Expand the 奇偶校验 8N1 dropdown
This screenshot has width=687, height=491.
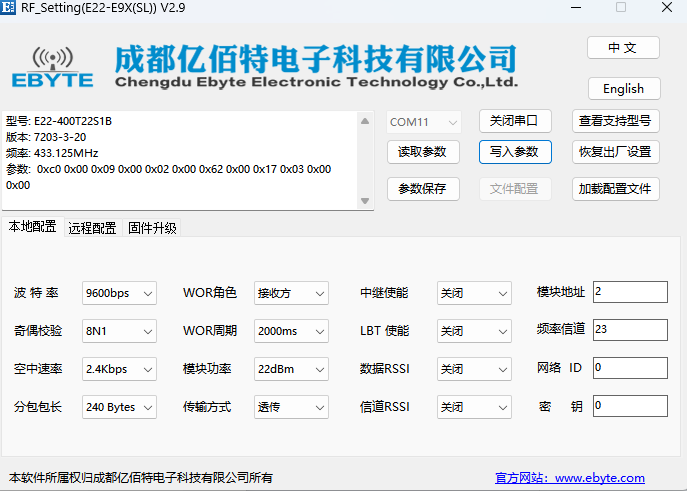(x=119, y=331)
